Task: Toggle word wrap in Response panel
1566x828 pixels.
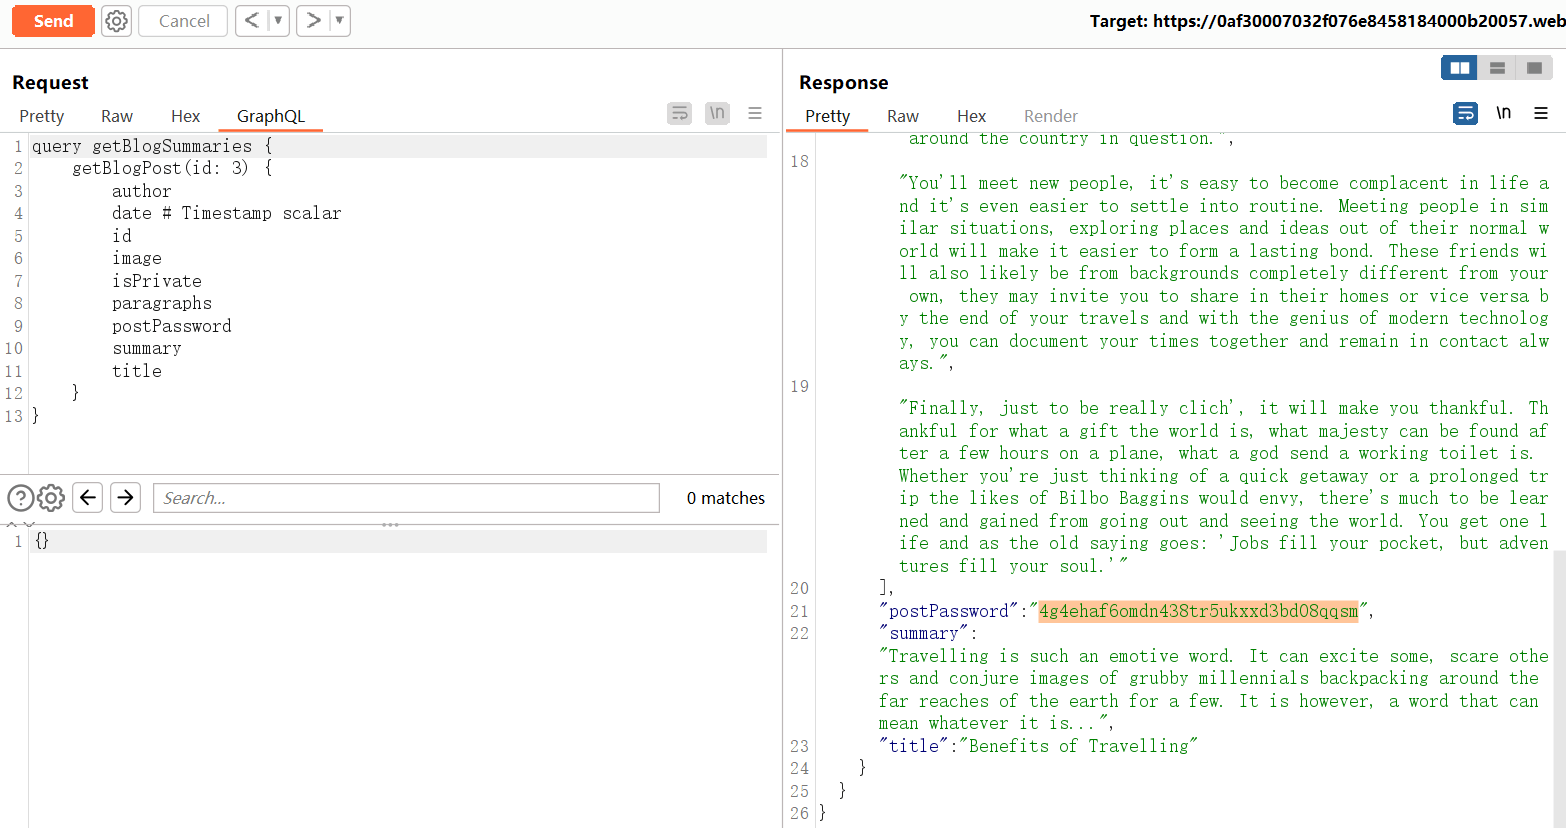Action: (1465, 114)
